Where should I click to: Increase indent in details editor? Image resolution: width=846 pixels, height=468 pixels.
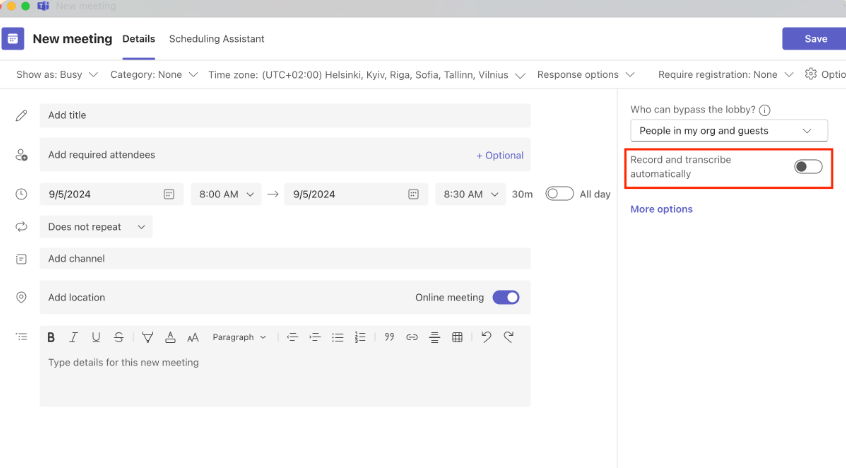pos(315,337)
